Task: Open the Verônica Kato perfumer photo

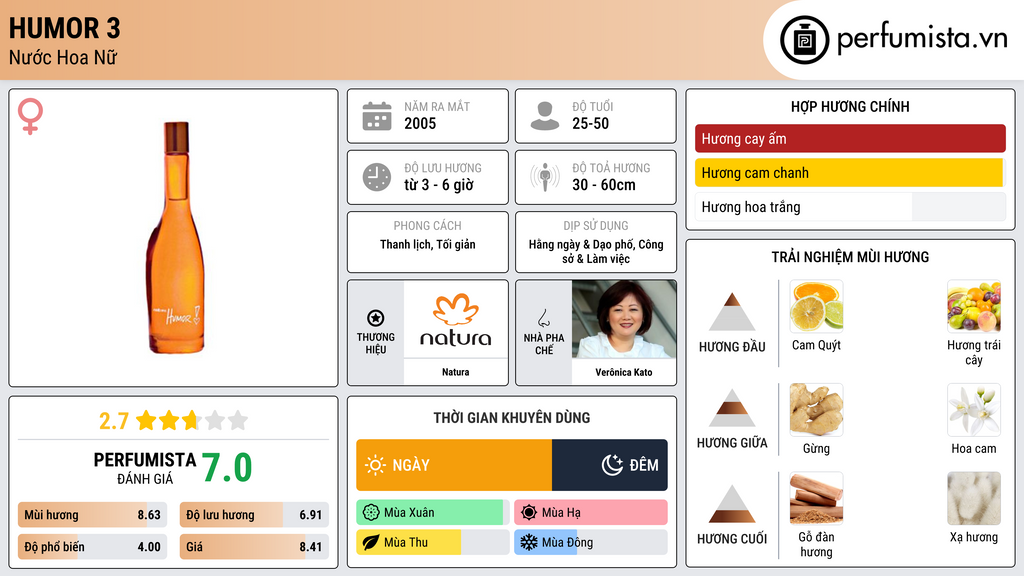Action: point(624,319)
